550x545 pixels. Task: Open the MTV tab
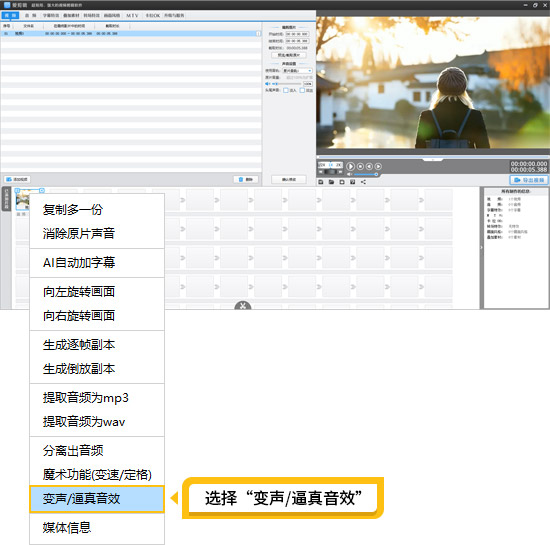click(x=132, y=15)
